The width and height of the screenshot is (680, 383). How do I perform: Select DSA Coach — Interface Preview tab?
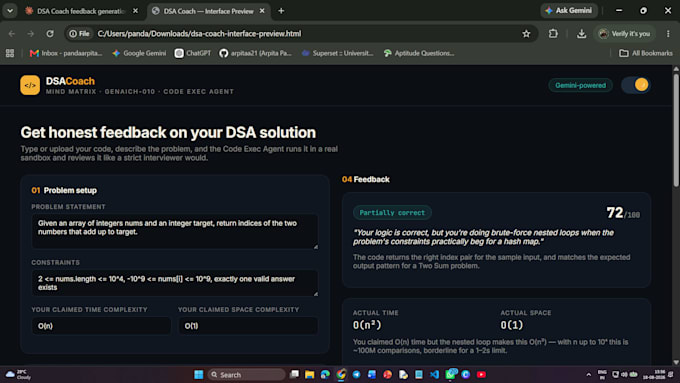click(208, 11)
